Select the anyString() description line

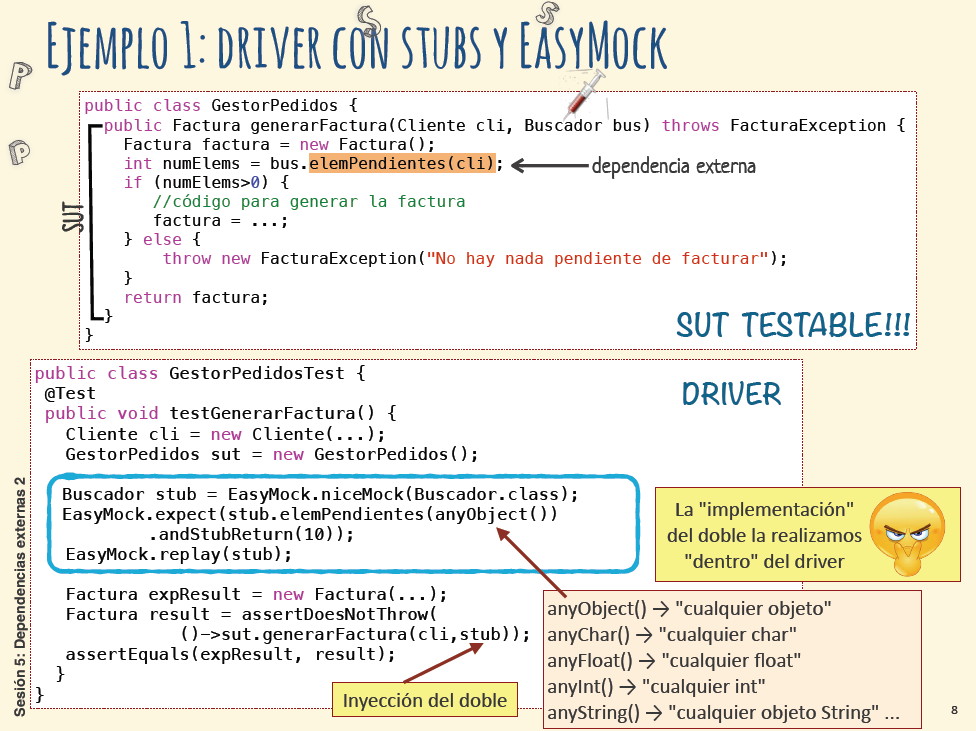722,713
